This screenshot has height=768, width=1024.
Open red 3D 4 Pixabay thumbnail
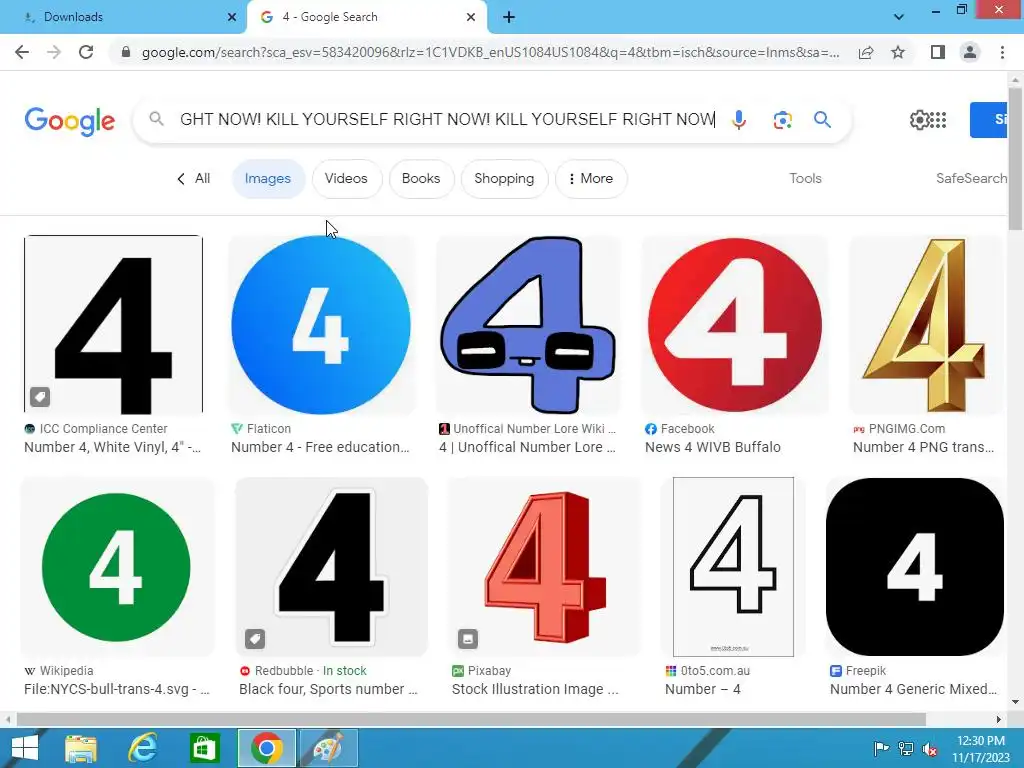pyautogui.click(x=544, y=567)
